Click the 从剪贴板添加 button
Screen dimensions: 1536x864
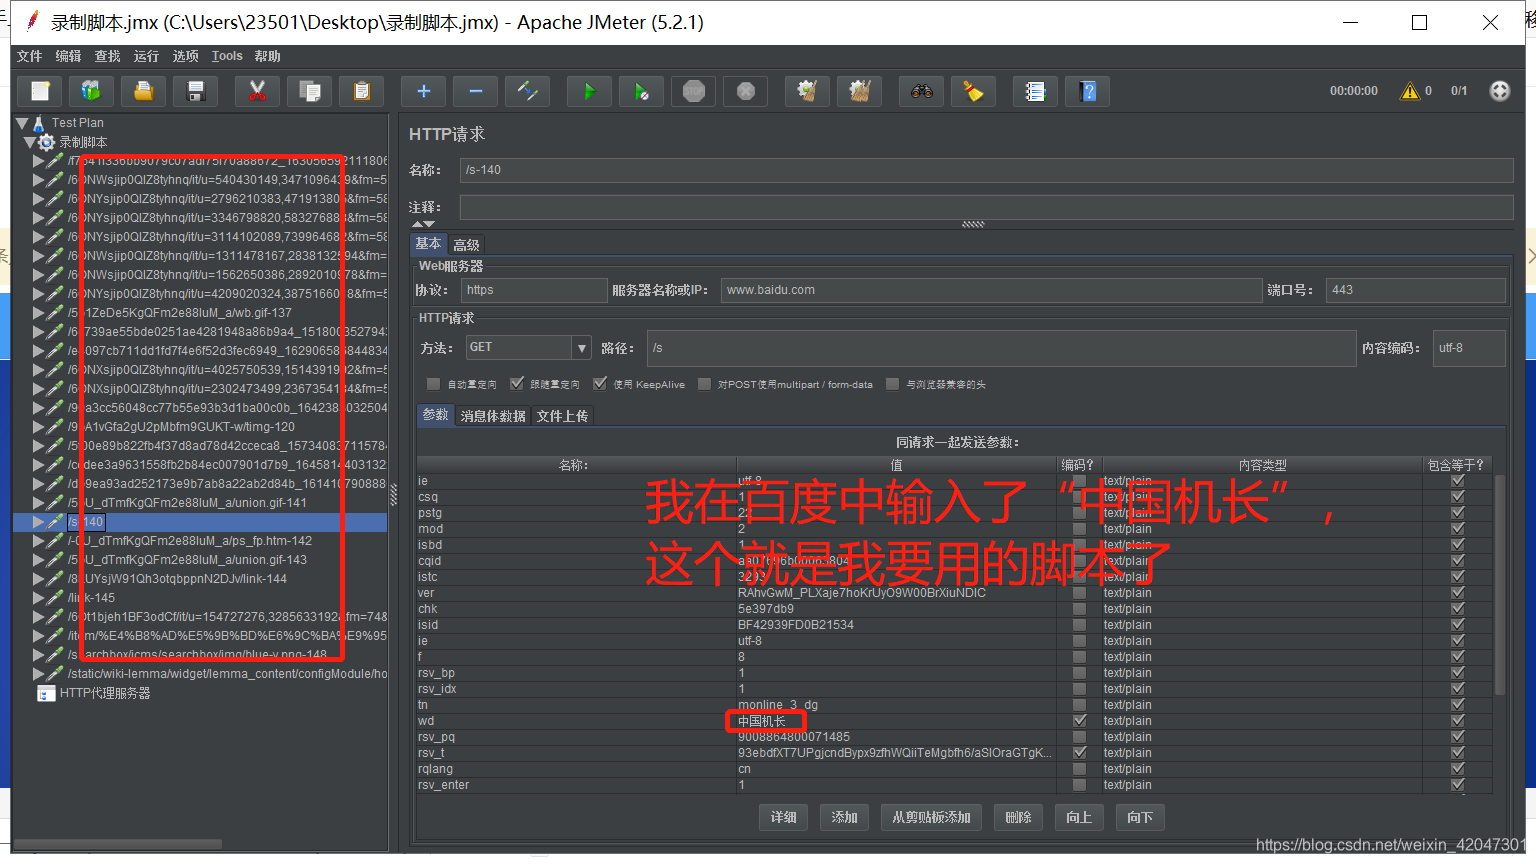click(x=932, y=817)
